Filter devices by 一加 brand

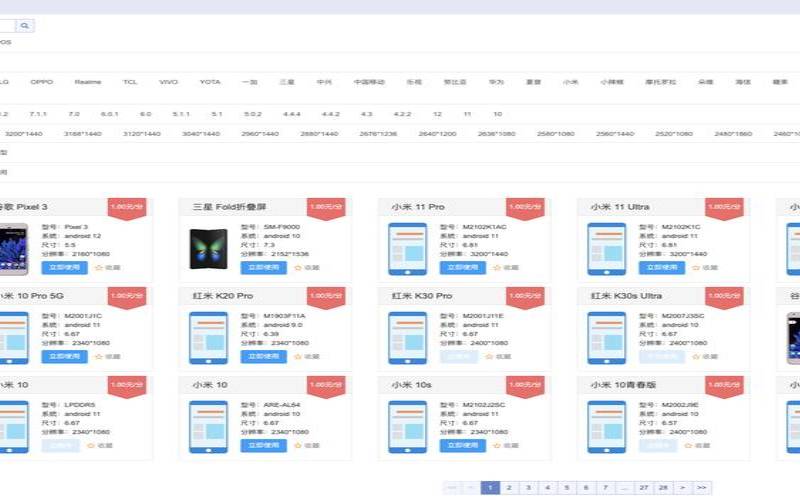pos(249,82)
